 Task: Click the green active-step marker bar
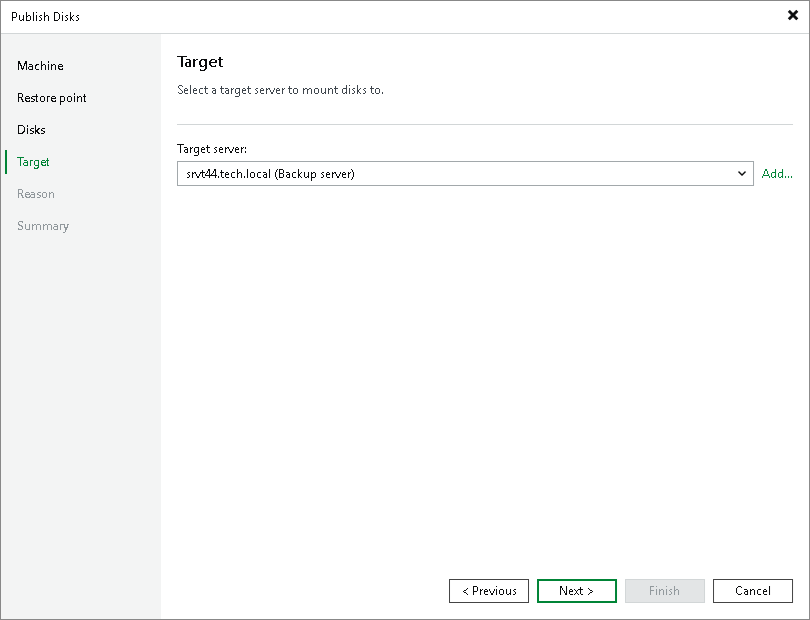(6, 162)
